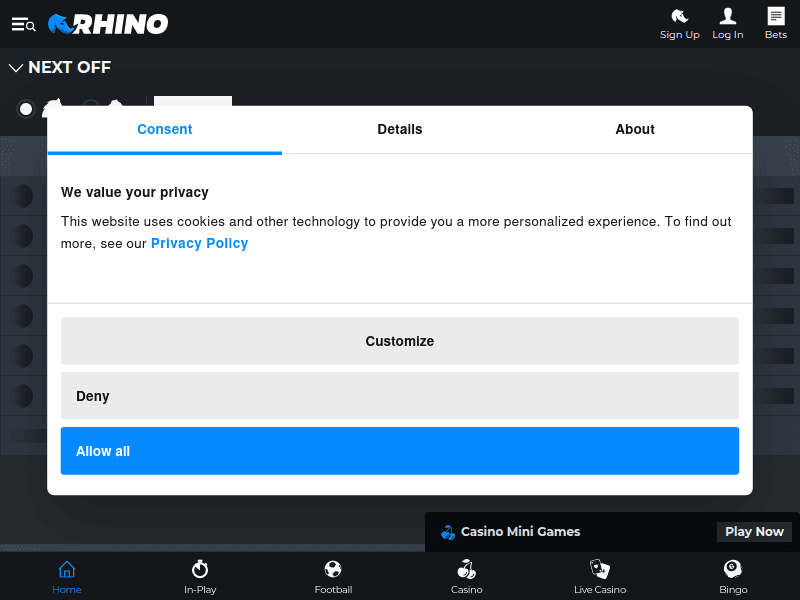This screenshot has height=600, width=800.
Task: Click the Deny button
Action: point(399,396)
